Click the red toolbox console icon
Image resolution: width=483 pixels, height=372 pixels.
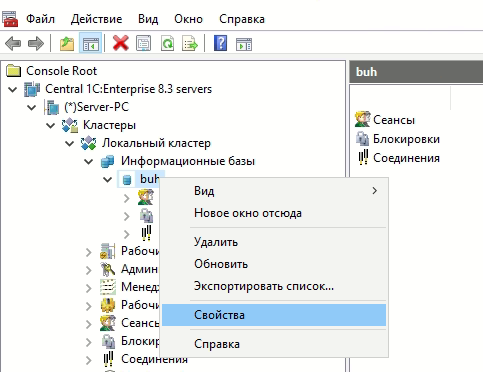pos(10,19)
